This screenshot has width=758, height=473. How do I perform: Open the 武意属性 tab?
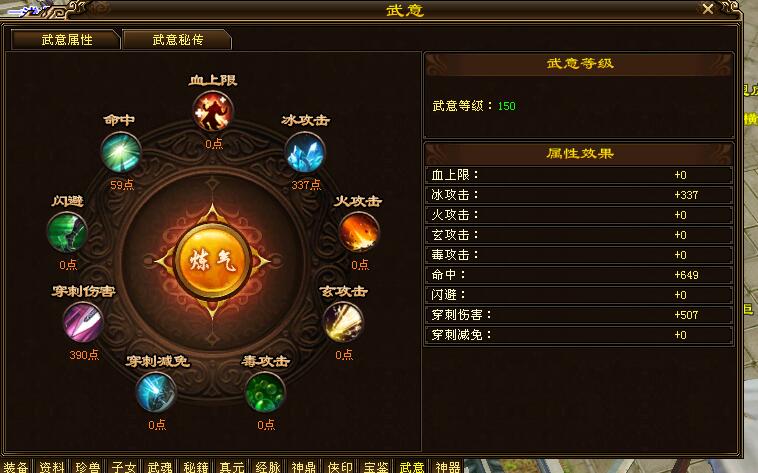pos(66,40)
